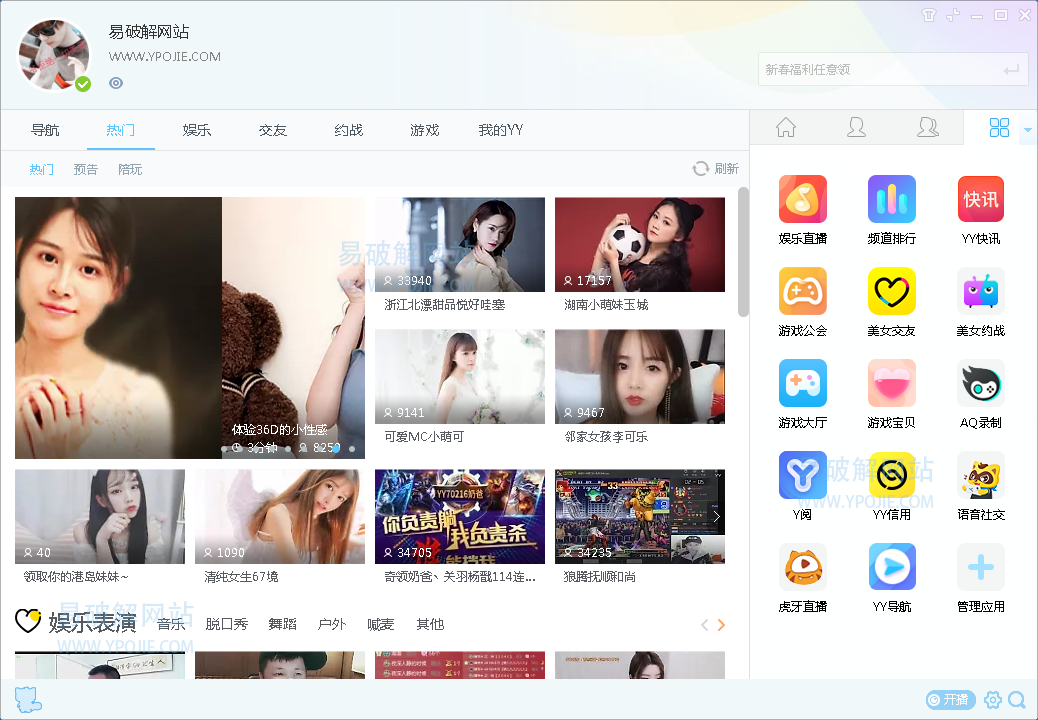Click the search magnifier icon at bottom
This screenshot has width=1038, height=720.
point(1017,699)
